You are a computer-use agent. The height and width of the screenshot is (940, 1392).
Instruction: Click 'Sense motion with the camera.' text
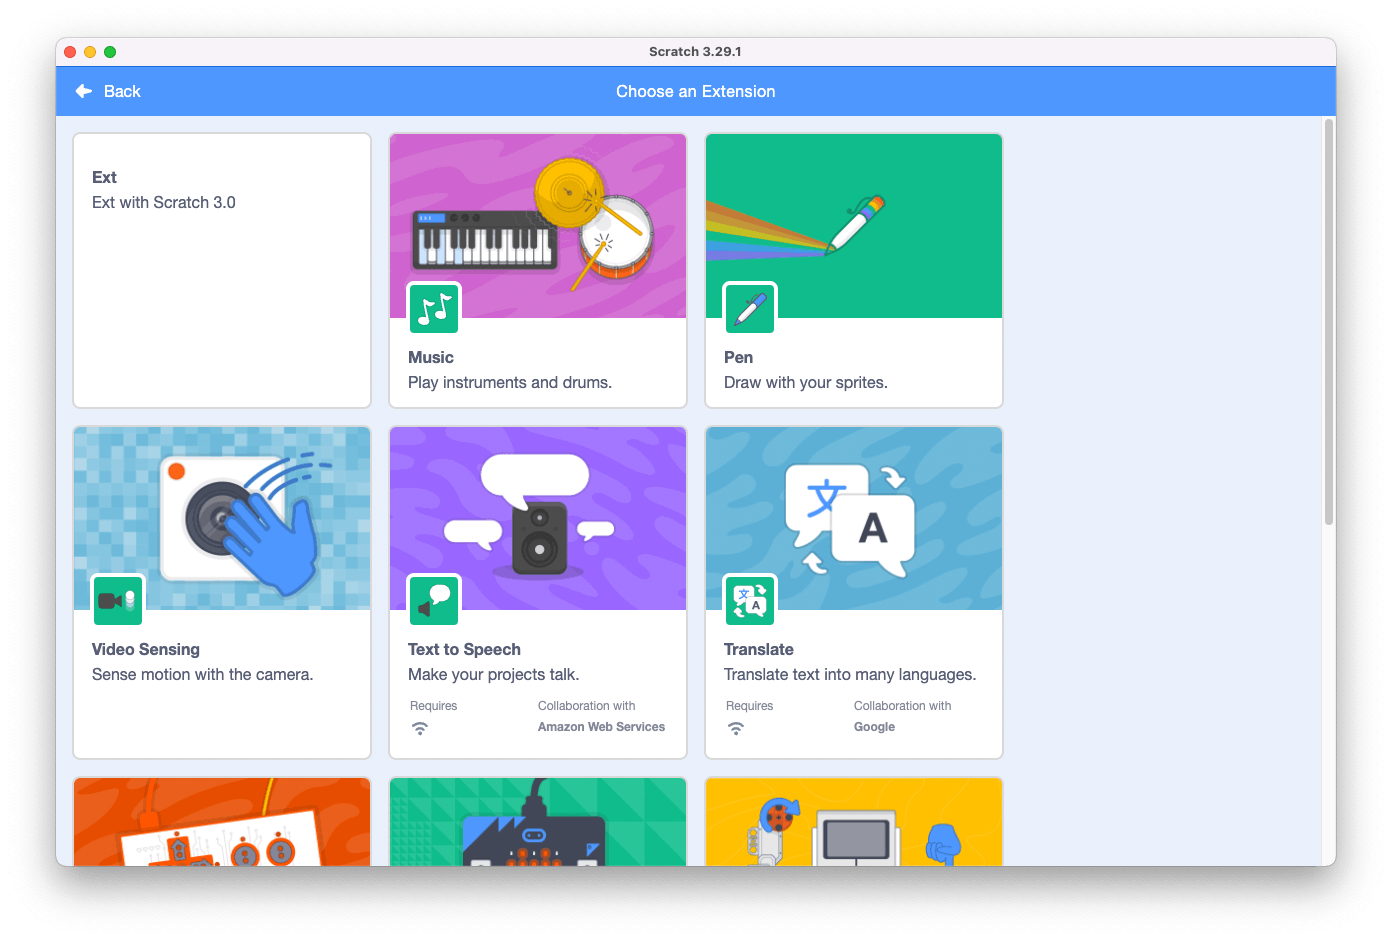pyautogui.click(x=203, y=674)
